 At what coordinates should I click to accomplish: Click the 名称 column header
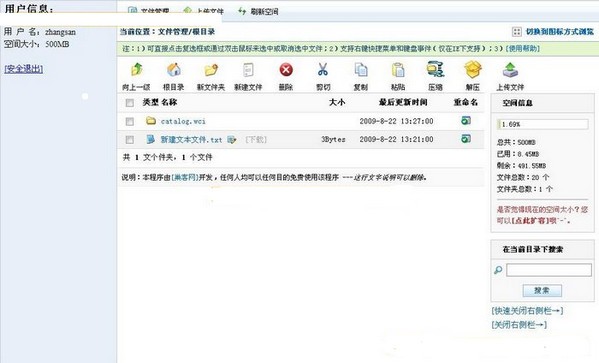(x=169, y=102)
